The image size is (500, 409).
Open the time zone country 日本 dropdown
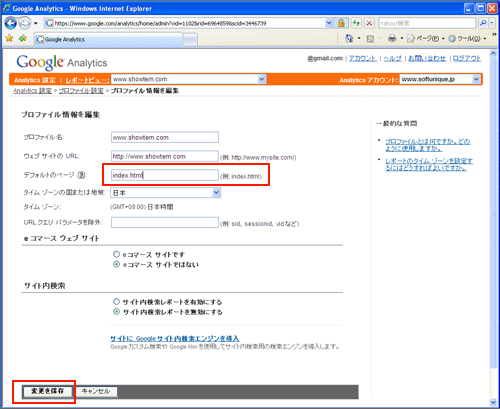coord(166,193)
